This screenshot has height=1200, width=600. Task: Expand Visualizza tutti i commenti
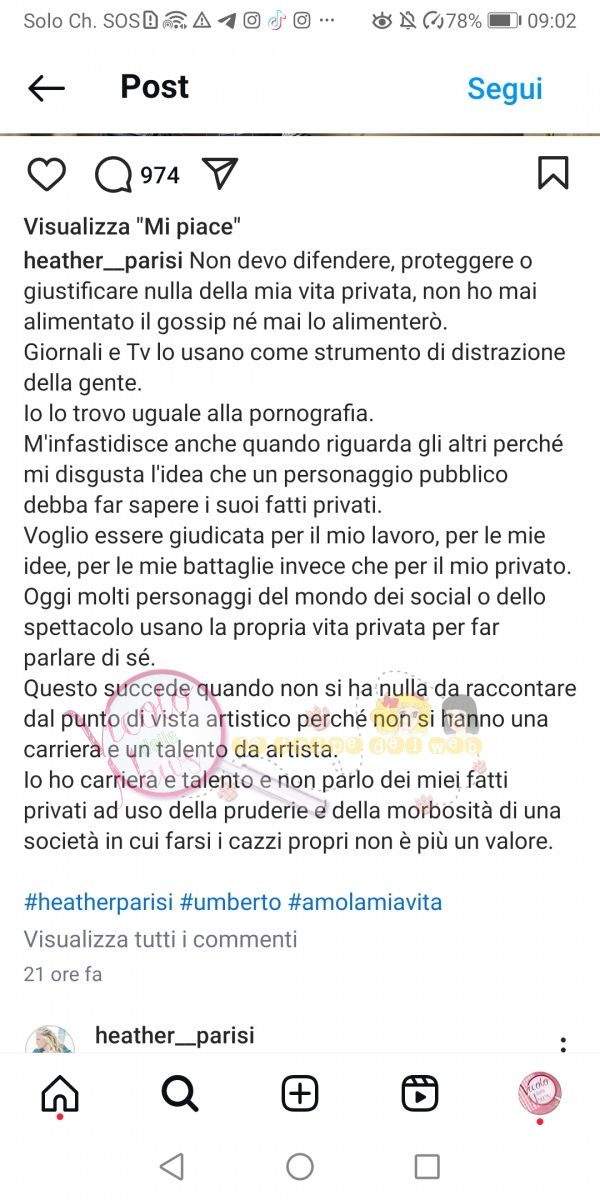[161, 939]
